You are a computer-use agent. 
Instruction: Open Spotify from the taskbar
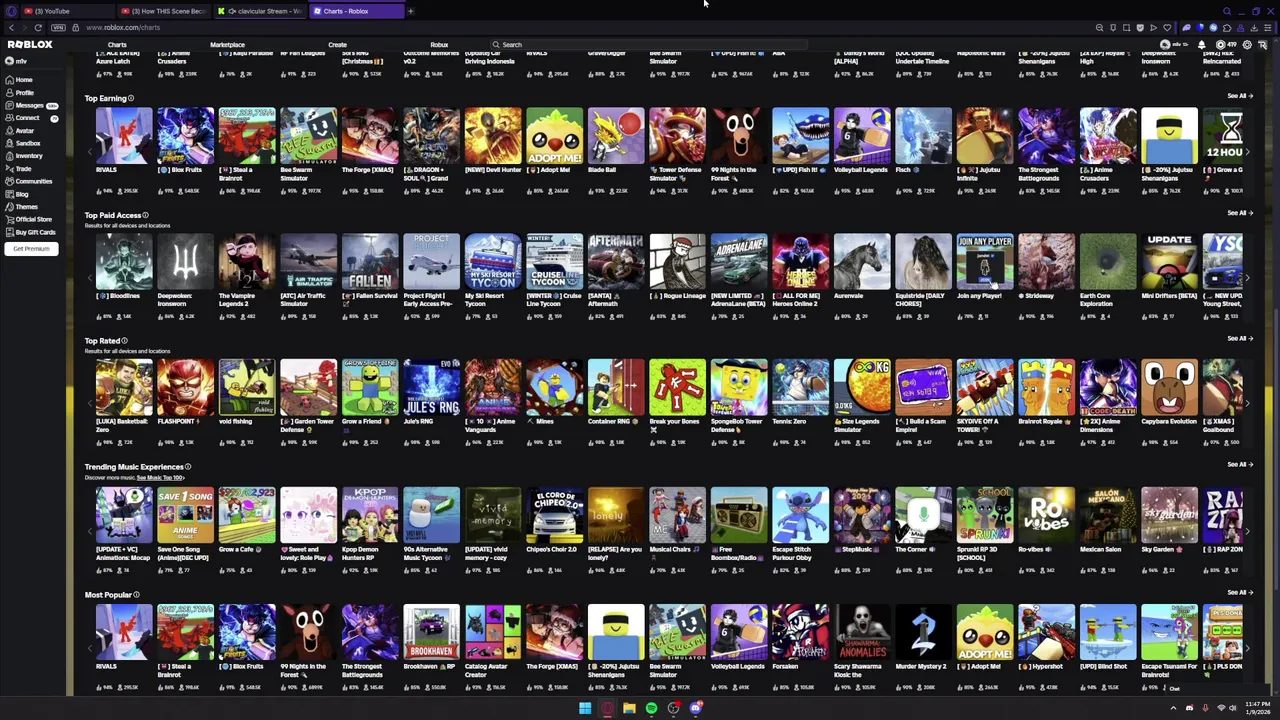tap(651, 708)
